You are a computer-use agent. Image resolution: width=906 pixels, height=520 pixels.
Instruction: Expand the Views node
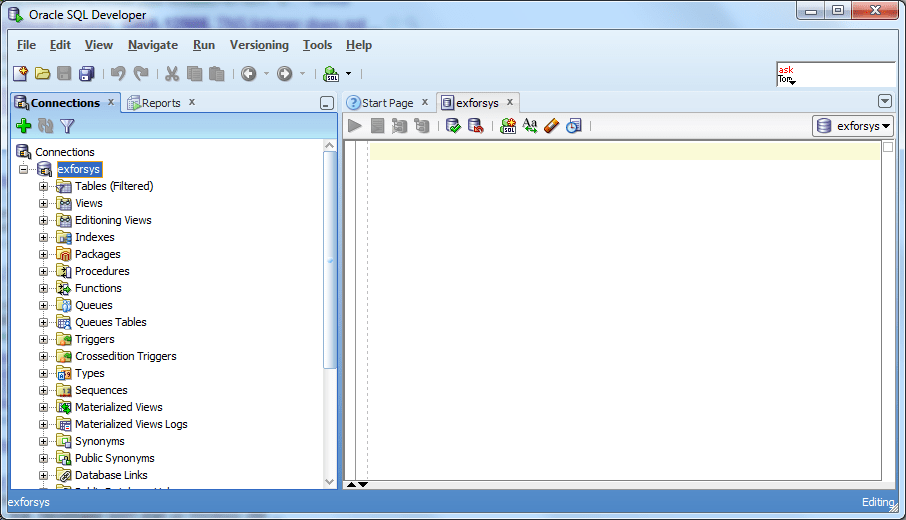point(43,203)
